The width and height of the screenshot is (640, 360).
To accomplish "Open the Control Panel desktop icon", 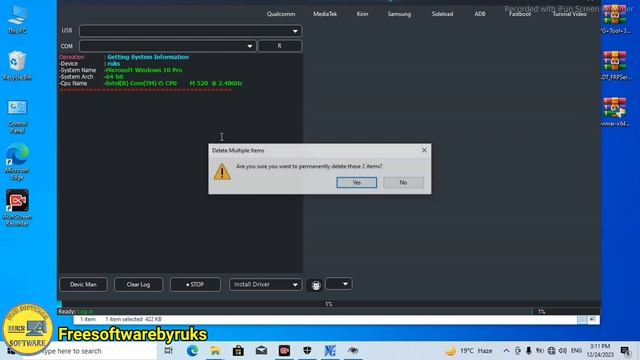I will pyautogui.click(x=17, y=117).
